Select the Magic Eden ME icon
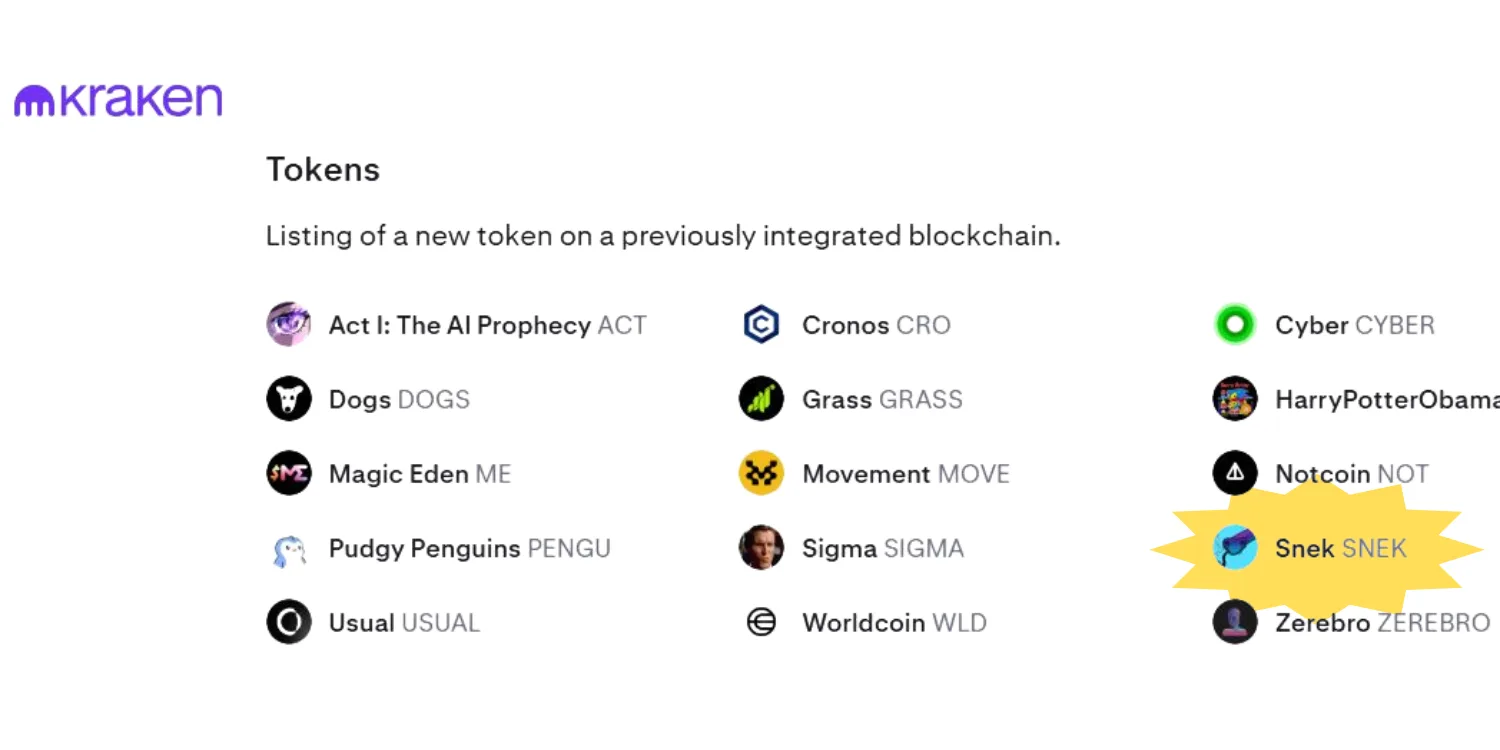Screen dimensions: 1500x750 click(289, 474)
